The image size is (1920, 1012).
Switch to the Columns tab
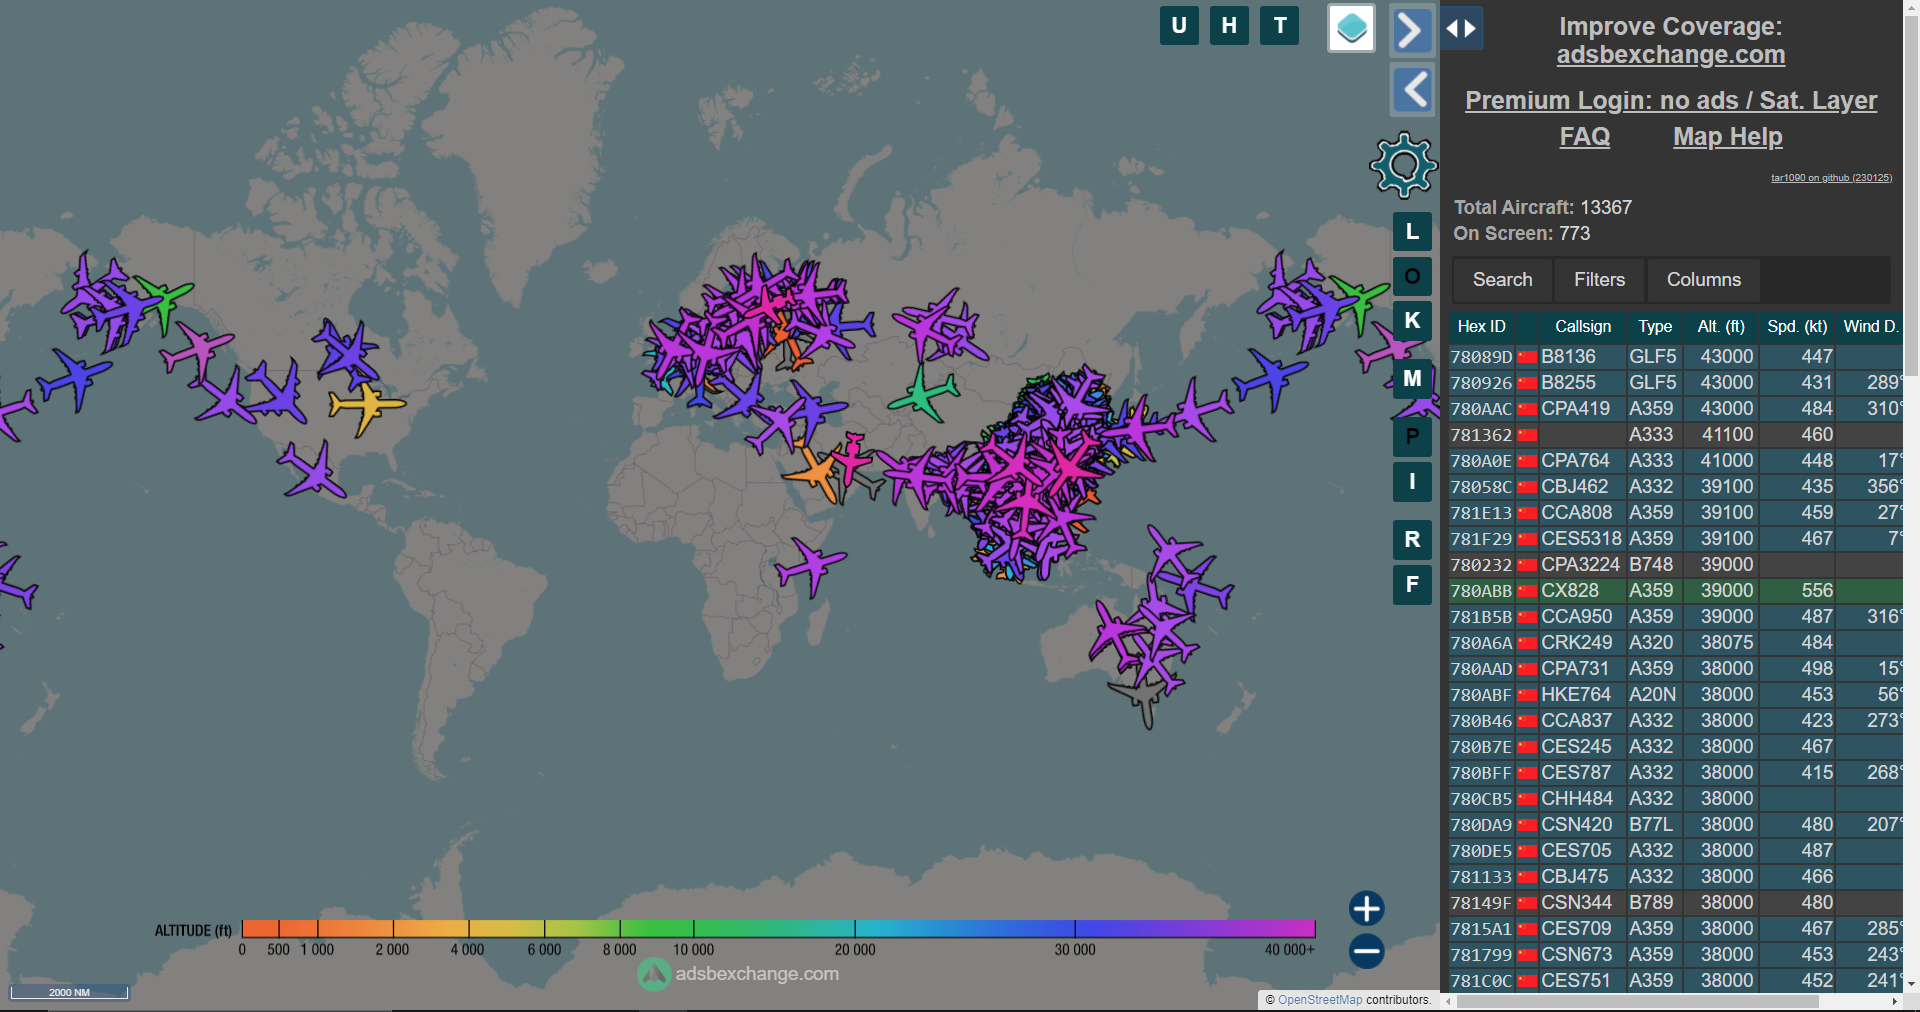click(1703, 280)
